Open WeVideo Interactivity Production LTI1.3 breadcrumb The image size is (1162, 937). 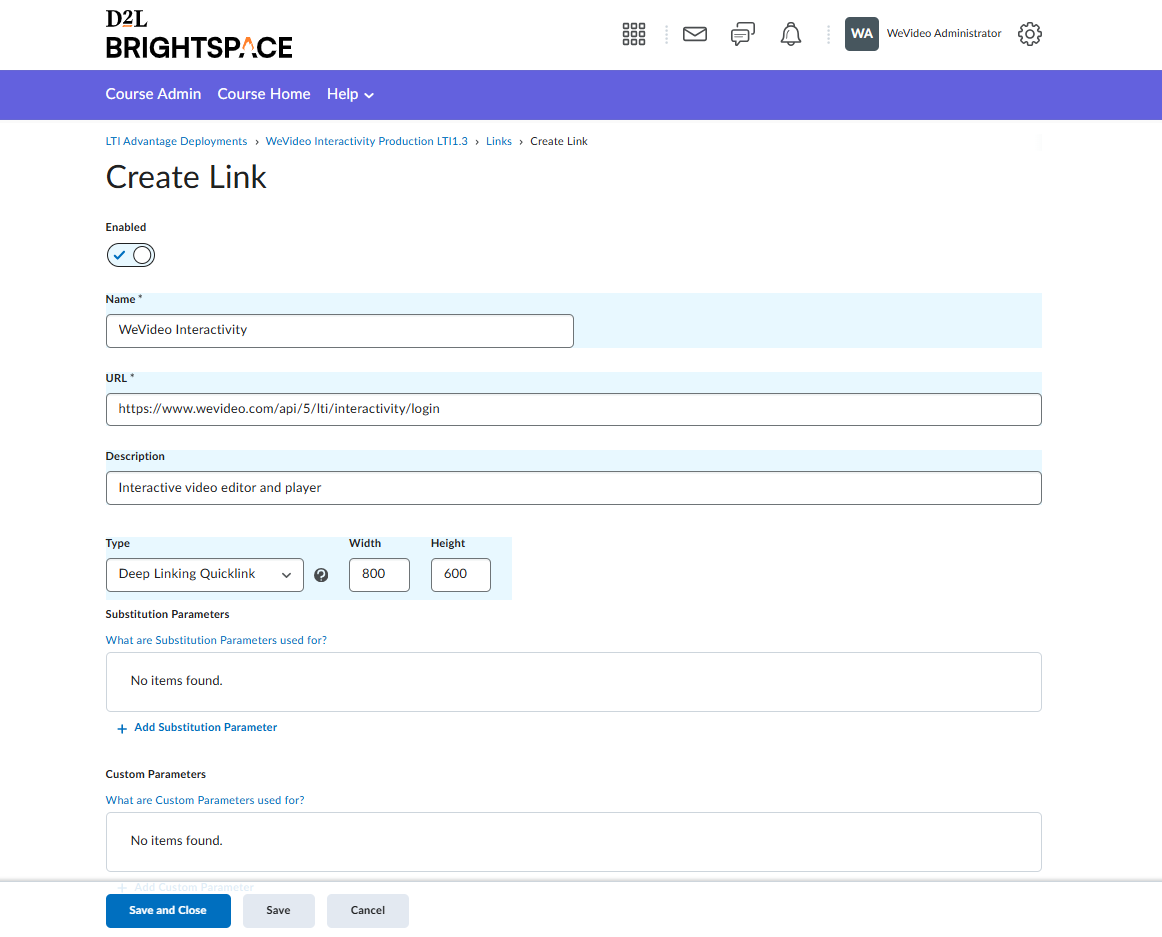[x=367, y=142]
